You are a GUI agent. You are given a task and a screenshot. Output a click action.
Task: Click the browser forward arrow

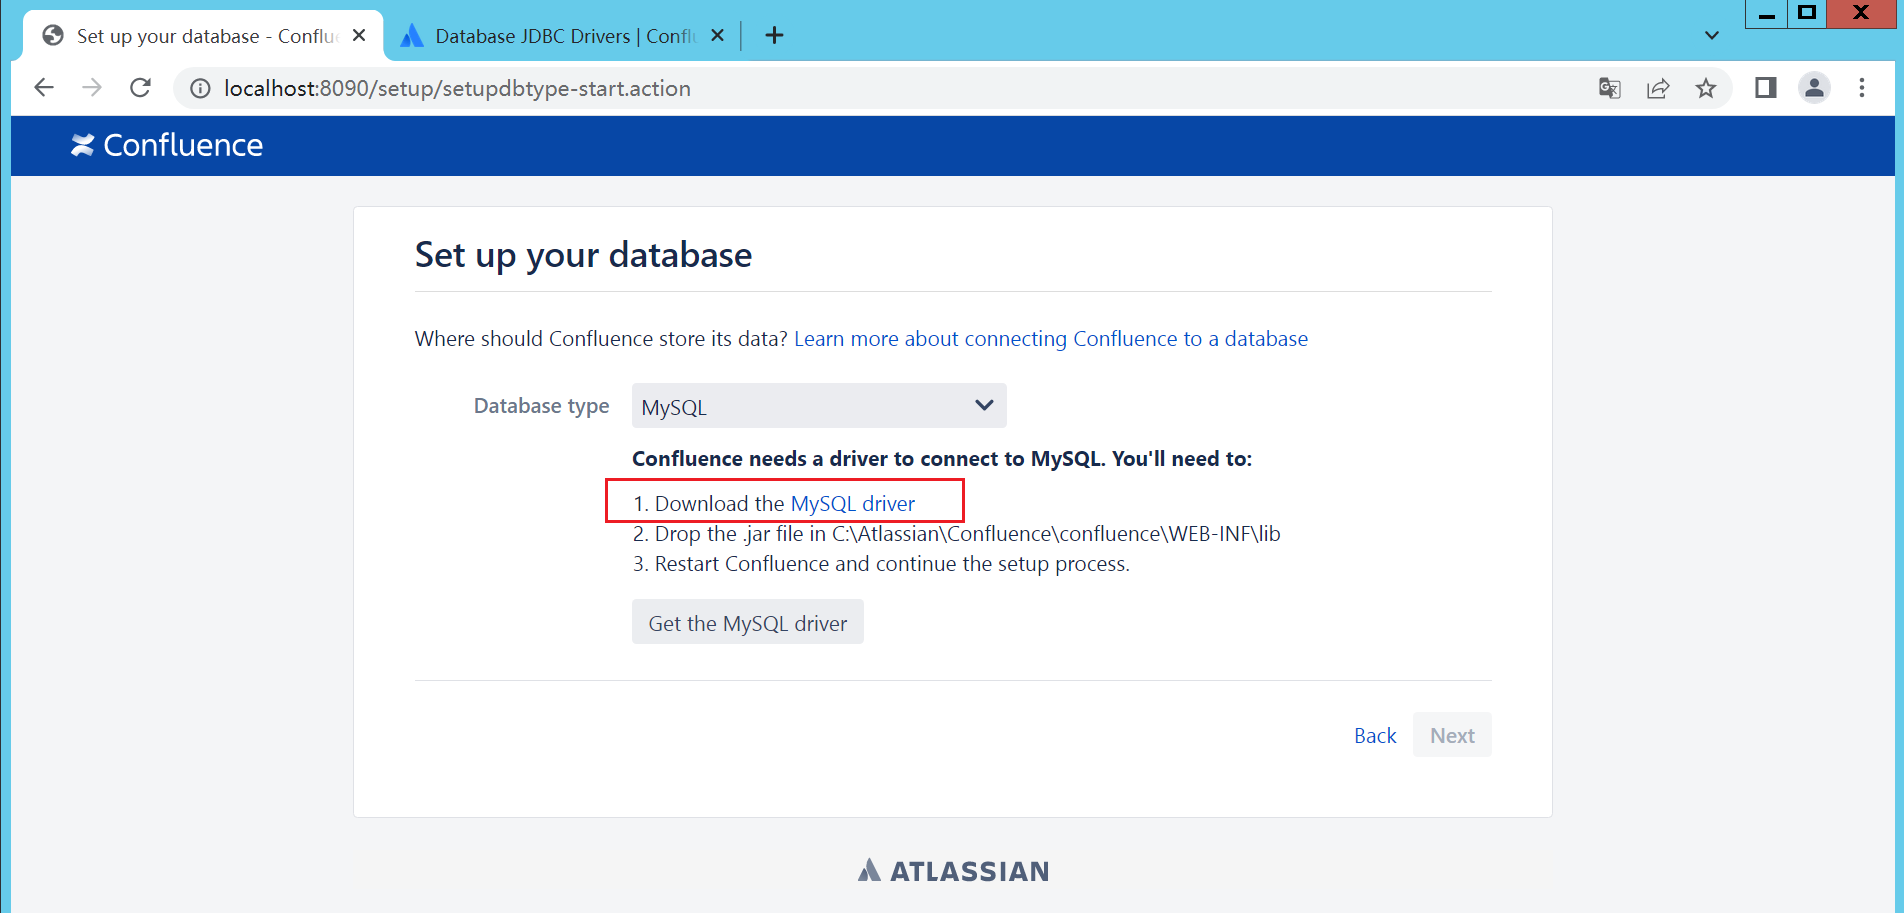(x=92, y=88)
